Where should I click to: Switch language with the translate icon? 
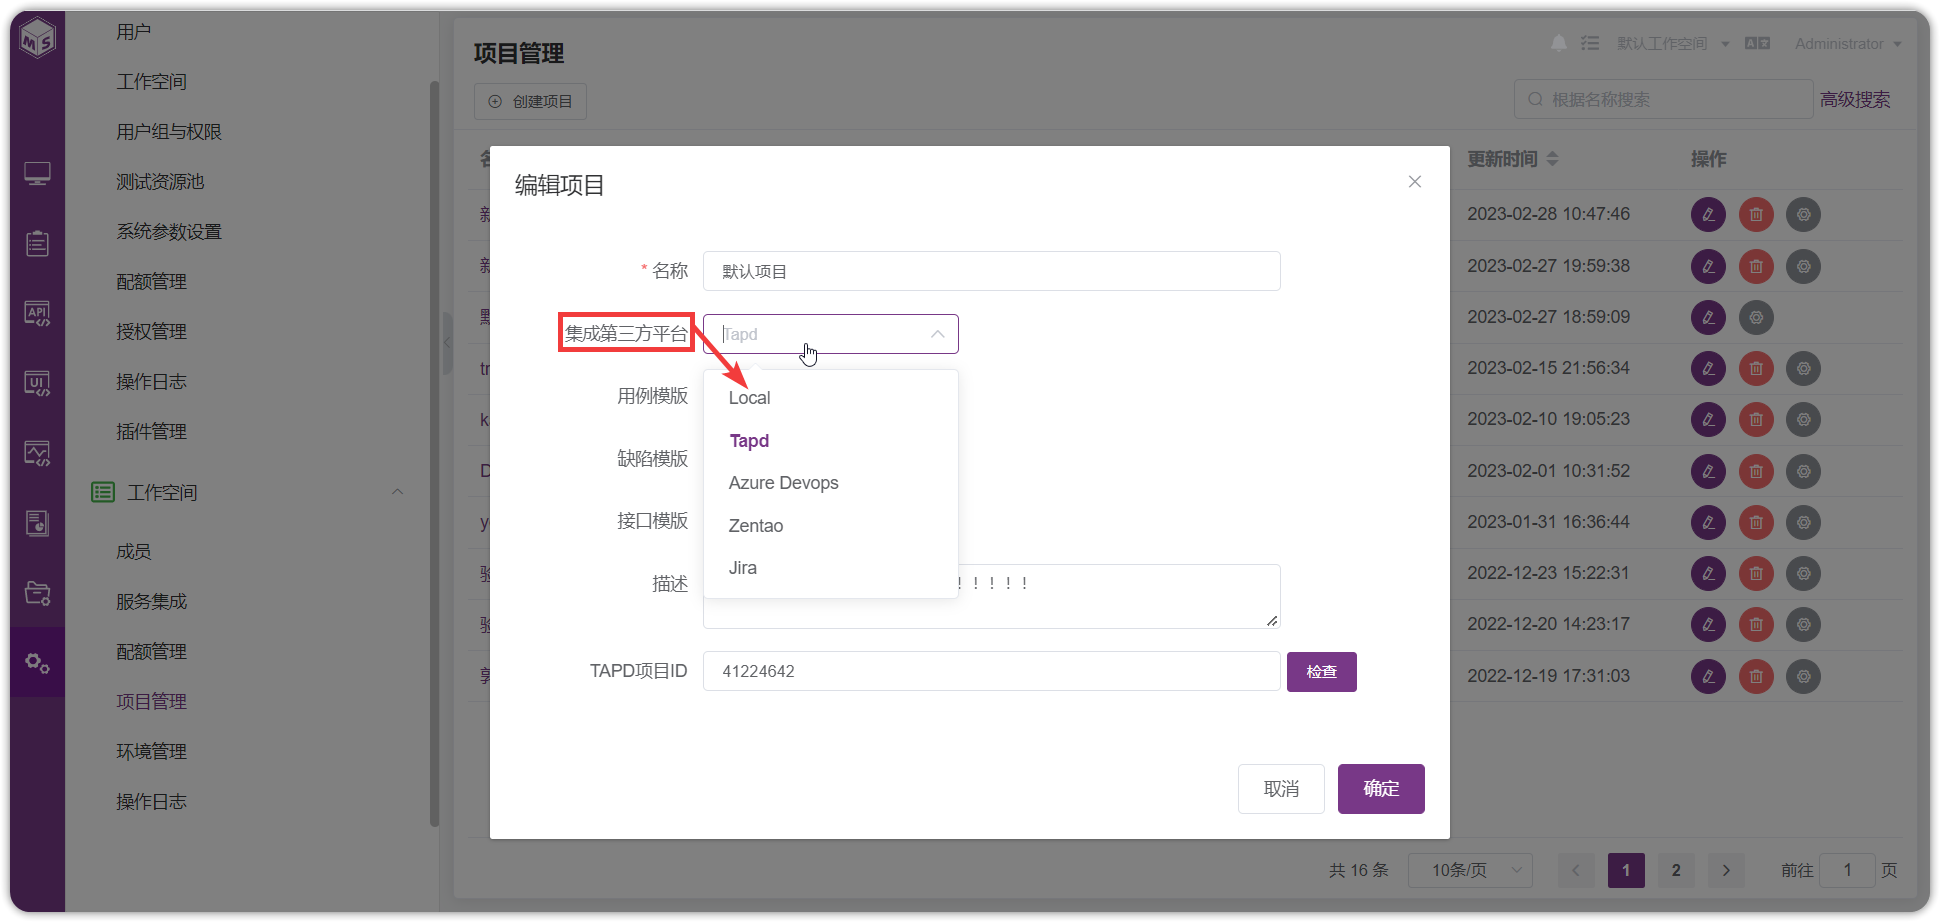pyautogui.click(x=1757, y=43)
